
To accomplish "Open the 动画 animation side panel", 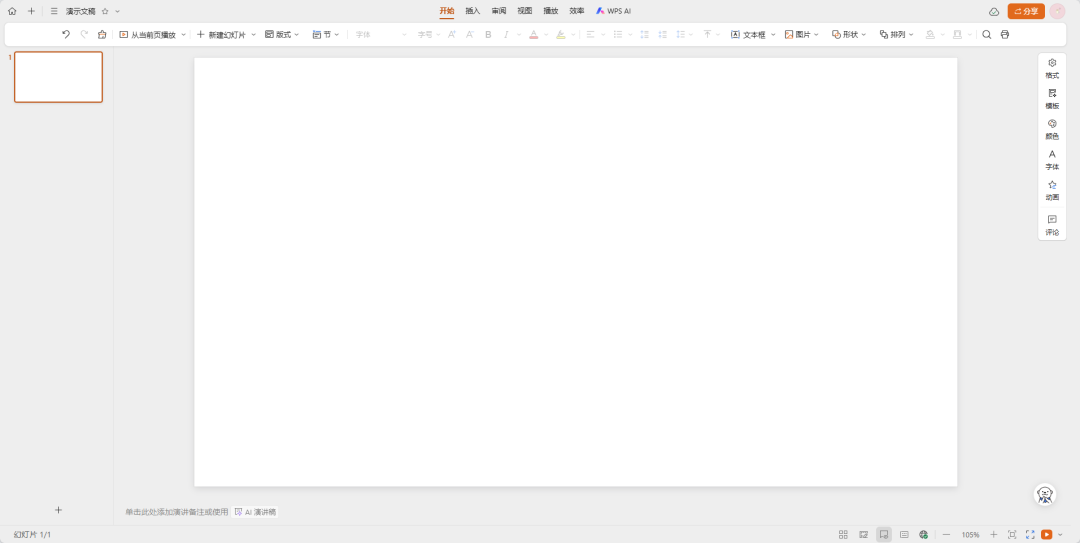I will [x=1052, y=190].
